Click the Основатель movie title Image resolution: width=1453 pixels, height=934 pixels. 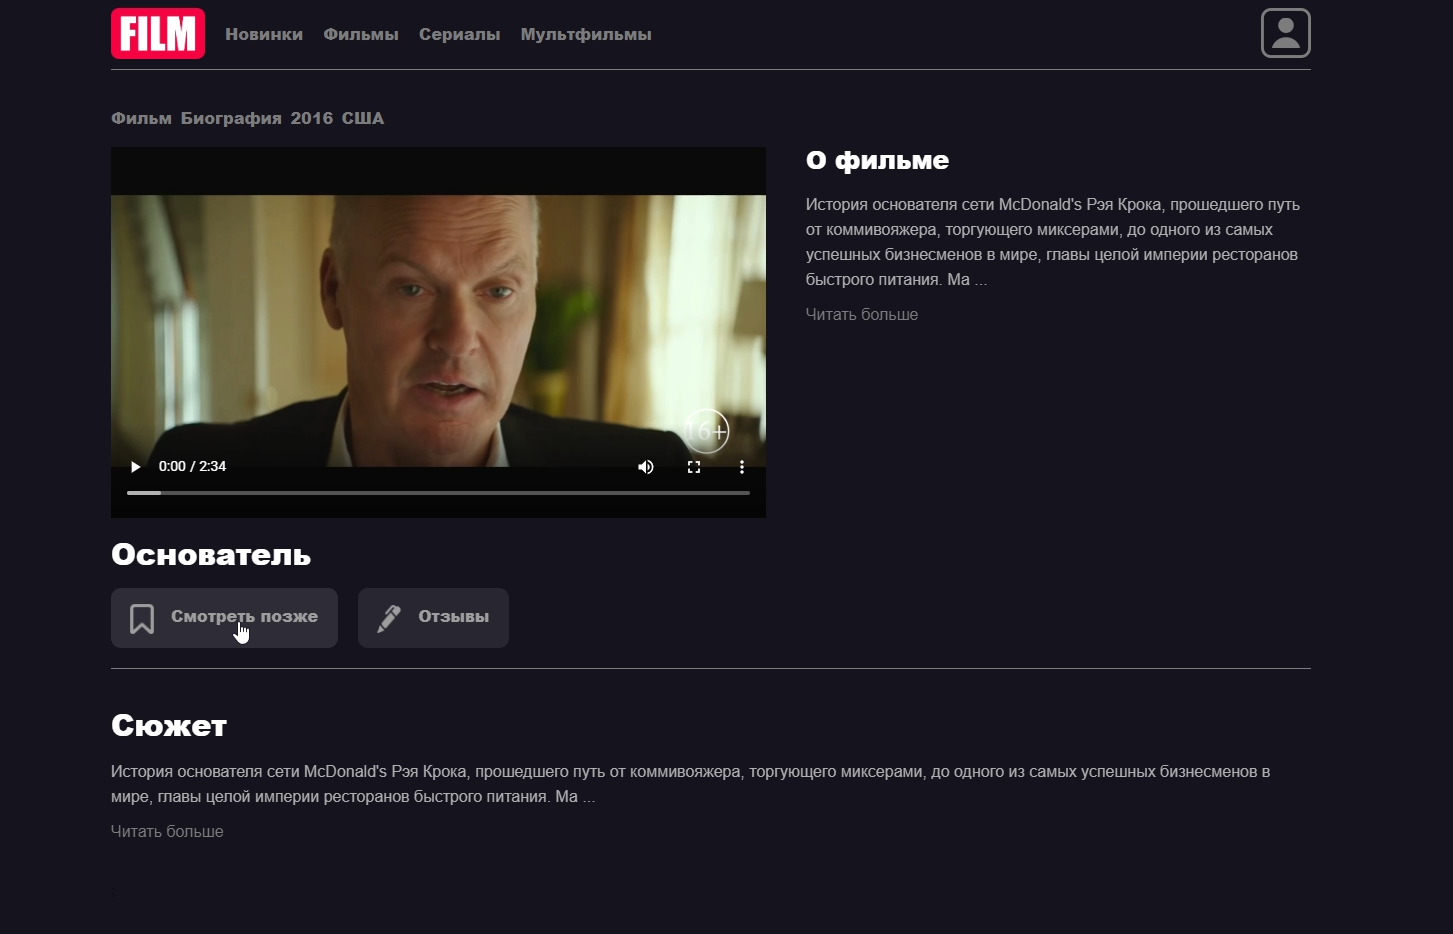[211, 555]
